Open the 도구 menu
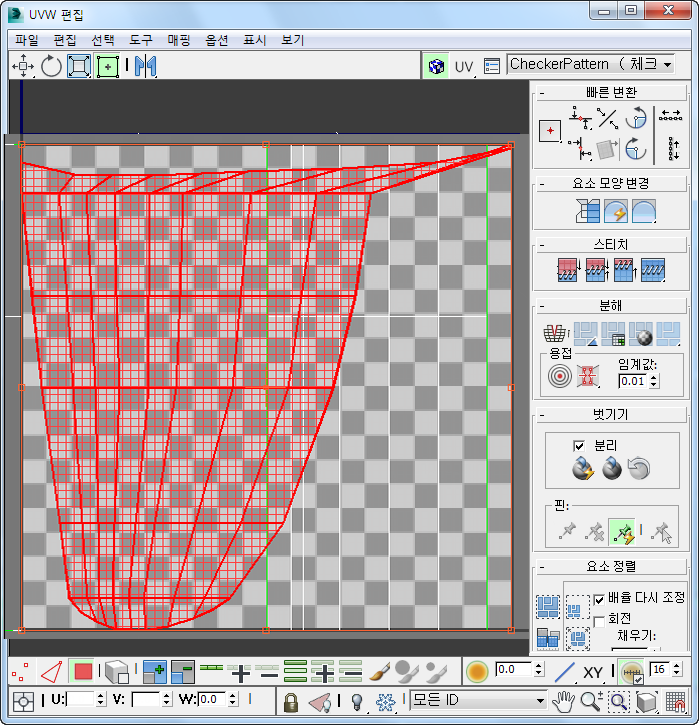699x725 pixels. point(141,40)
